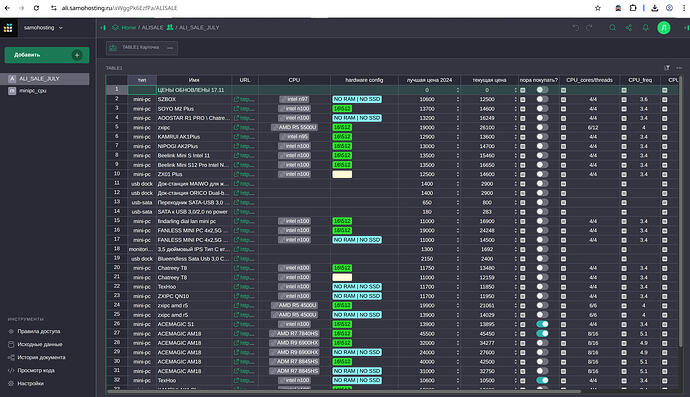
Task: Turn off 'пора покупать?' for TexHoo row 32
Action: coord(542,380)
